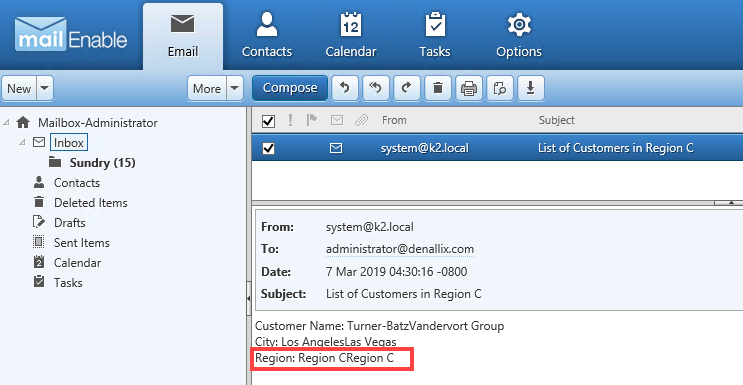Viewport: 743px width, 385px height.
Task: Sort by the priority exclamation column
Action: (x=290, y=120)
